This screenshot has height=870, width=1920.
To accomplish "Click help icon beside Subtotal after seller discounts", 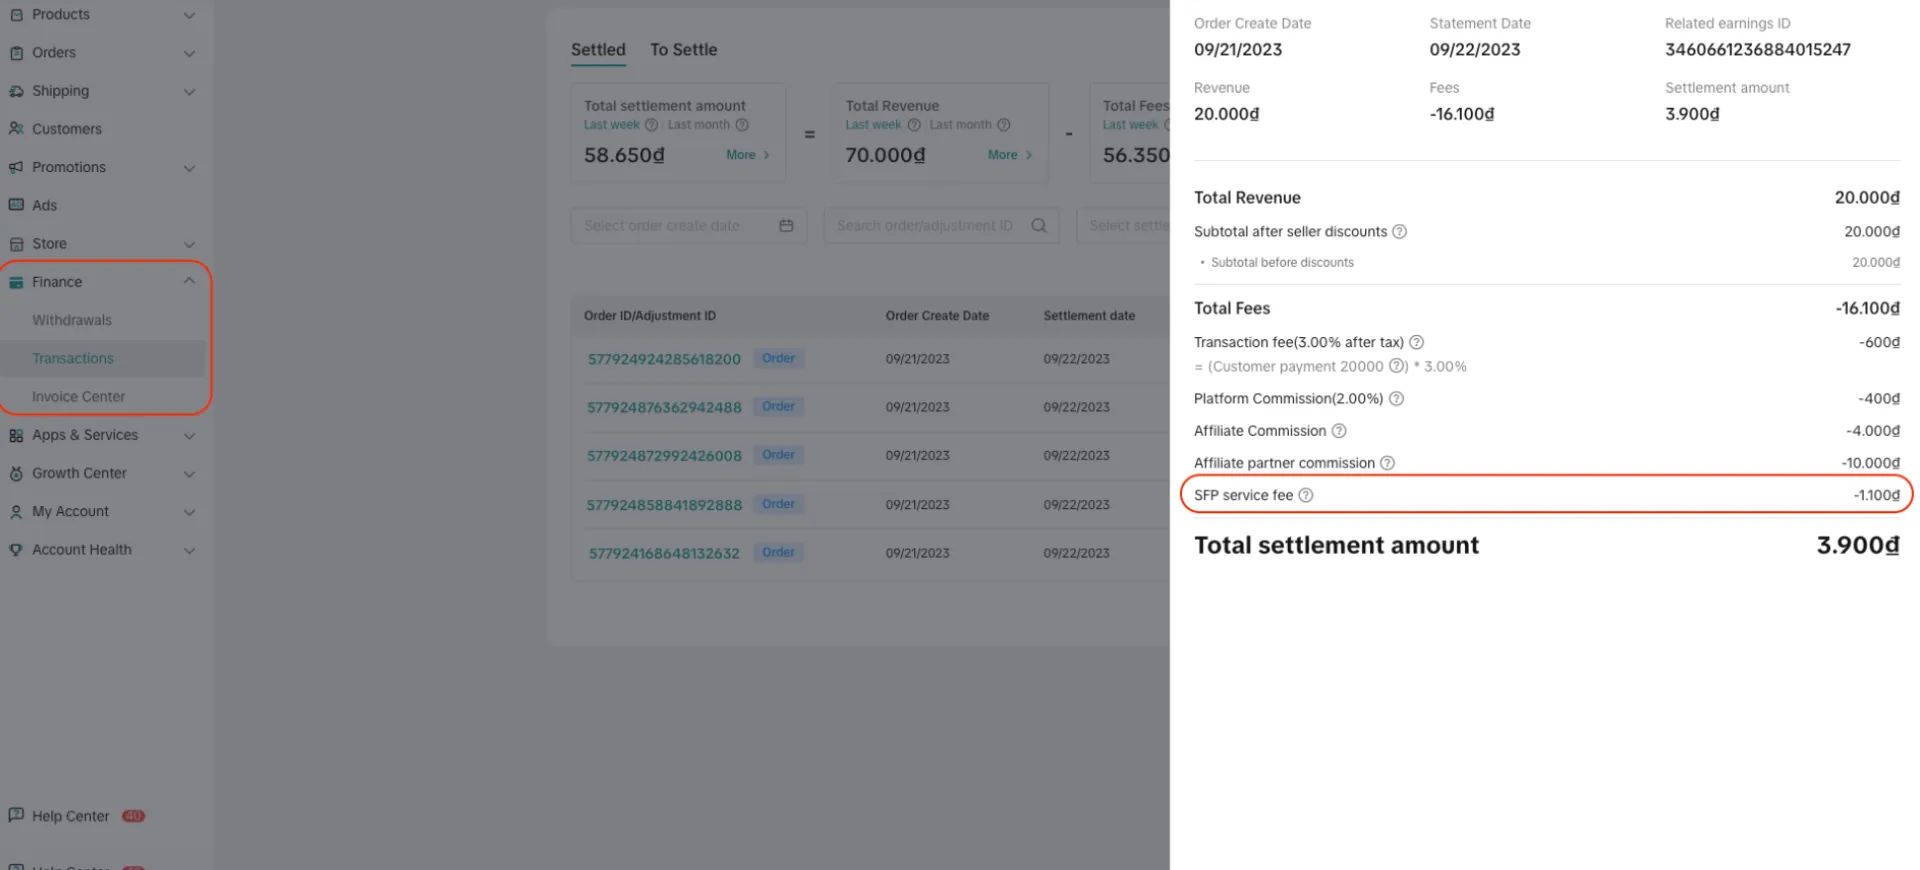I will pos(1400,232).
